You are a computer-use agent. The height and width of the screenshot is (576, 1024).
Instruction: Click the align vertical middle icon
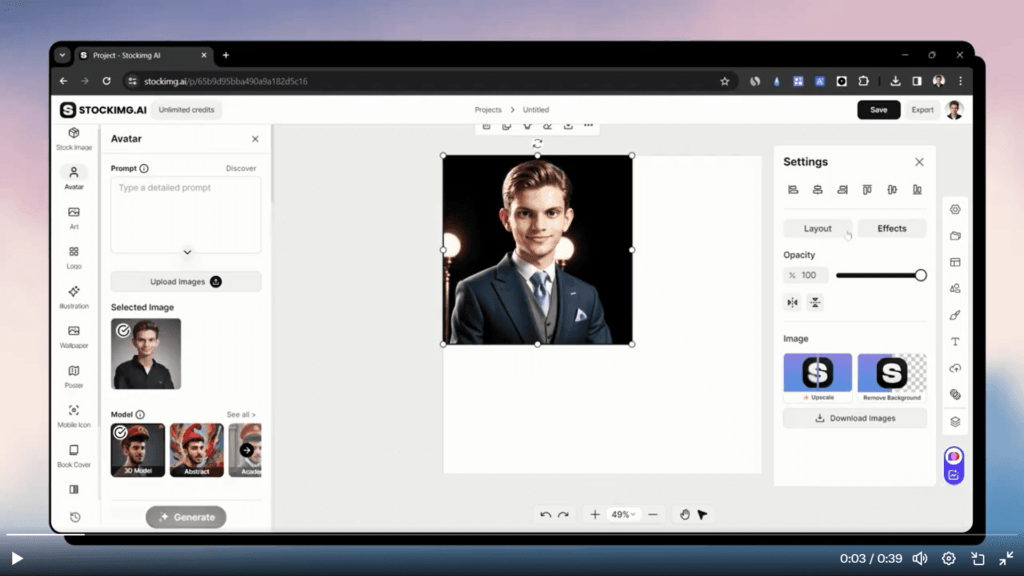(x=892, y=189)
